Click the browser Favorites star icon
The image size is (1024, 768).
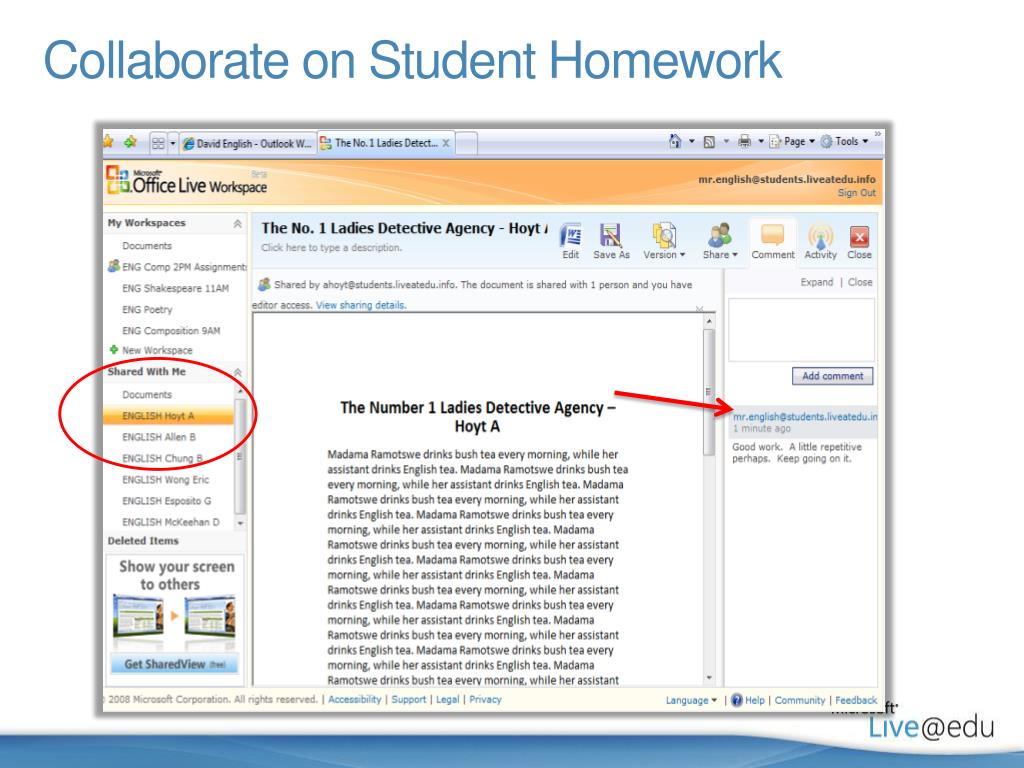pos(108,141)
